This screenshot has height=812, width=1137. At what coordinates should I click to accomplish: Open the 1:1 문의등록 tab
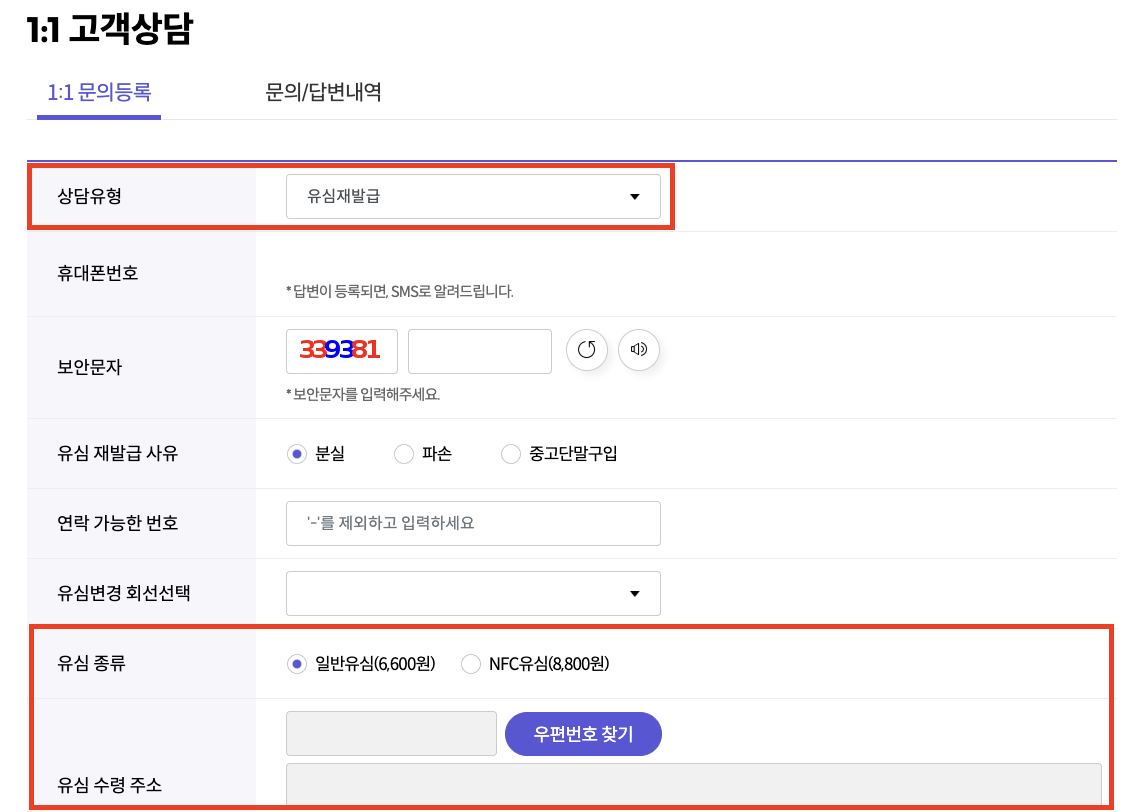pyautogui.click(x=99, y=93)
